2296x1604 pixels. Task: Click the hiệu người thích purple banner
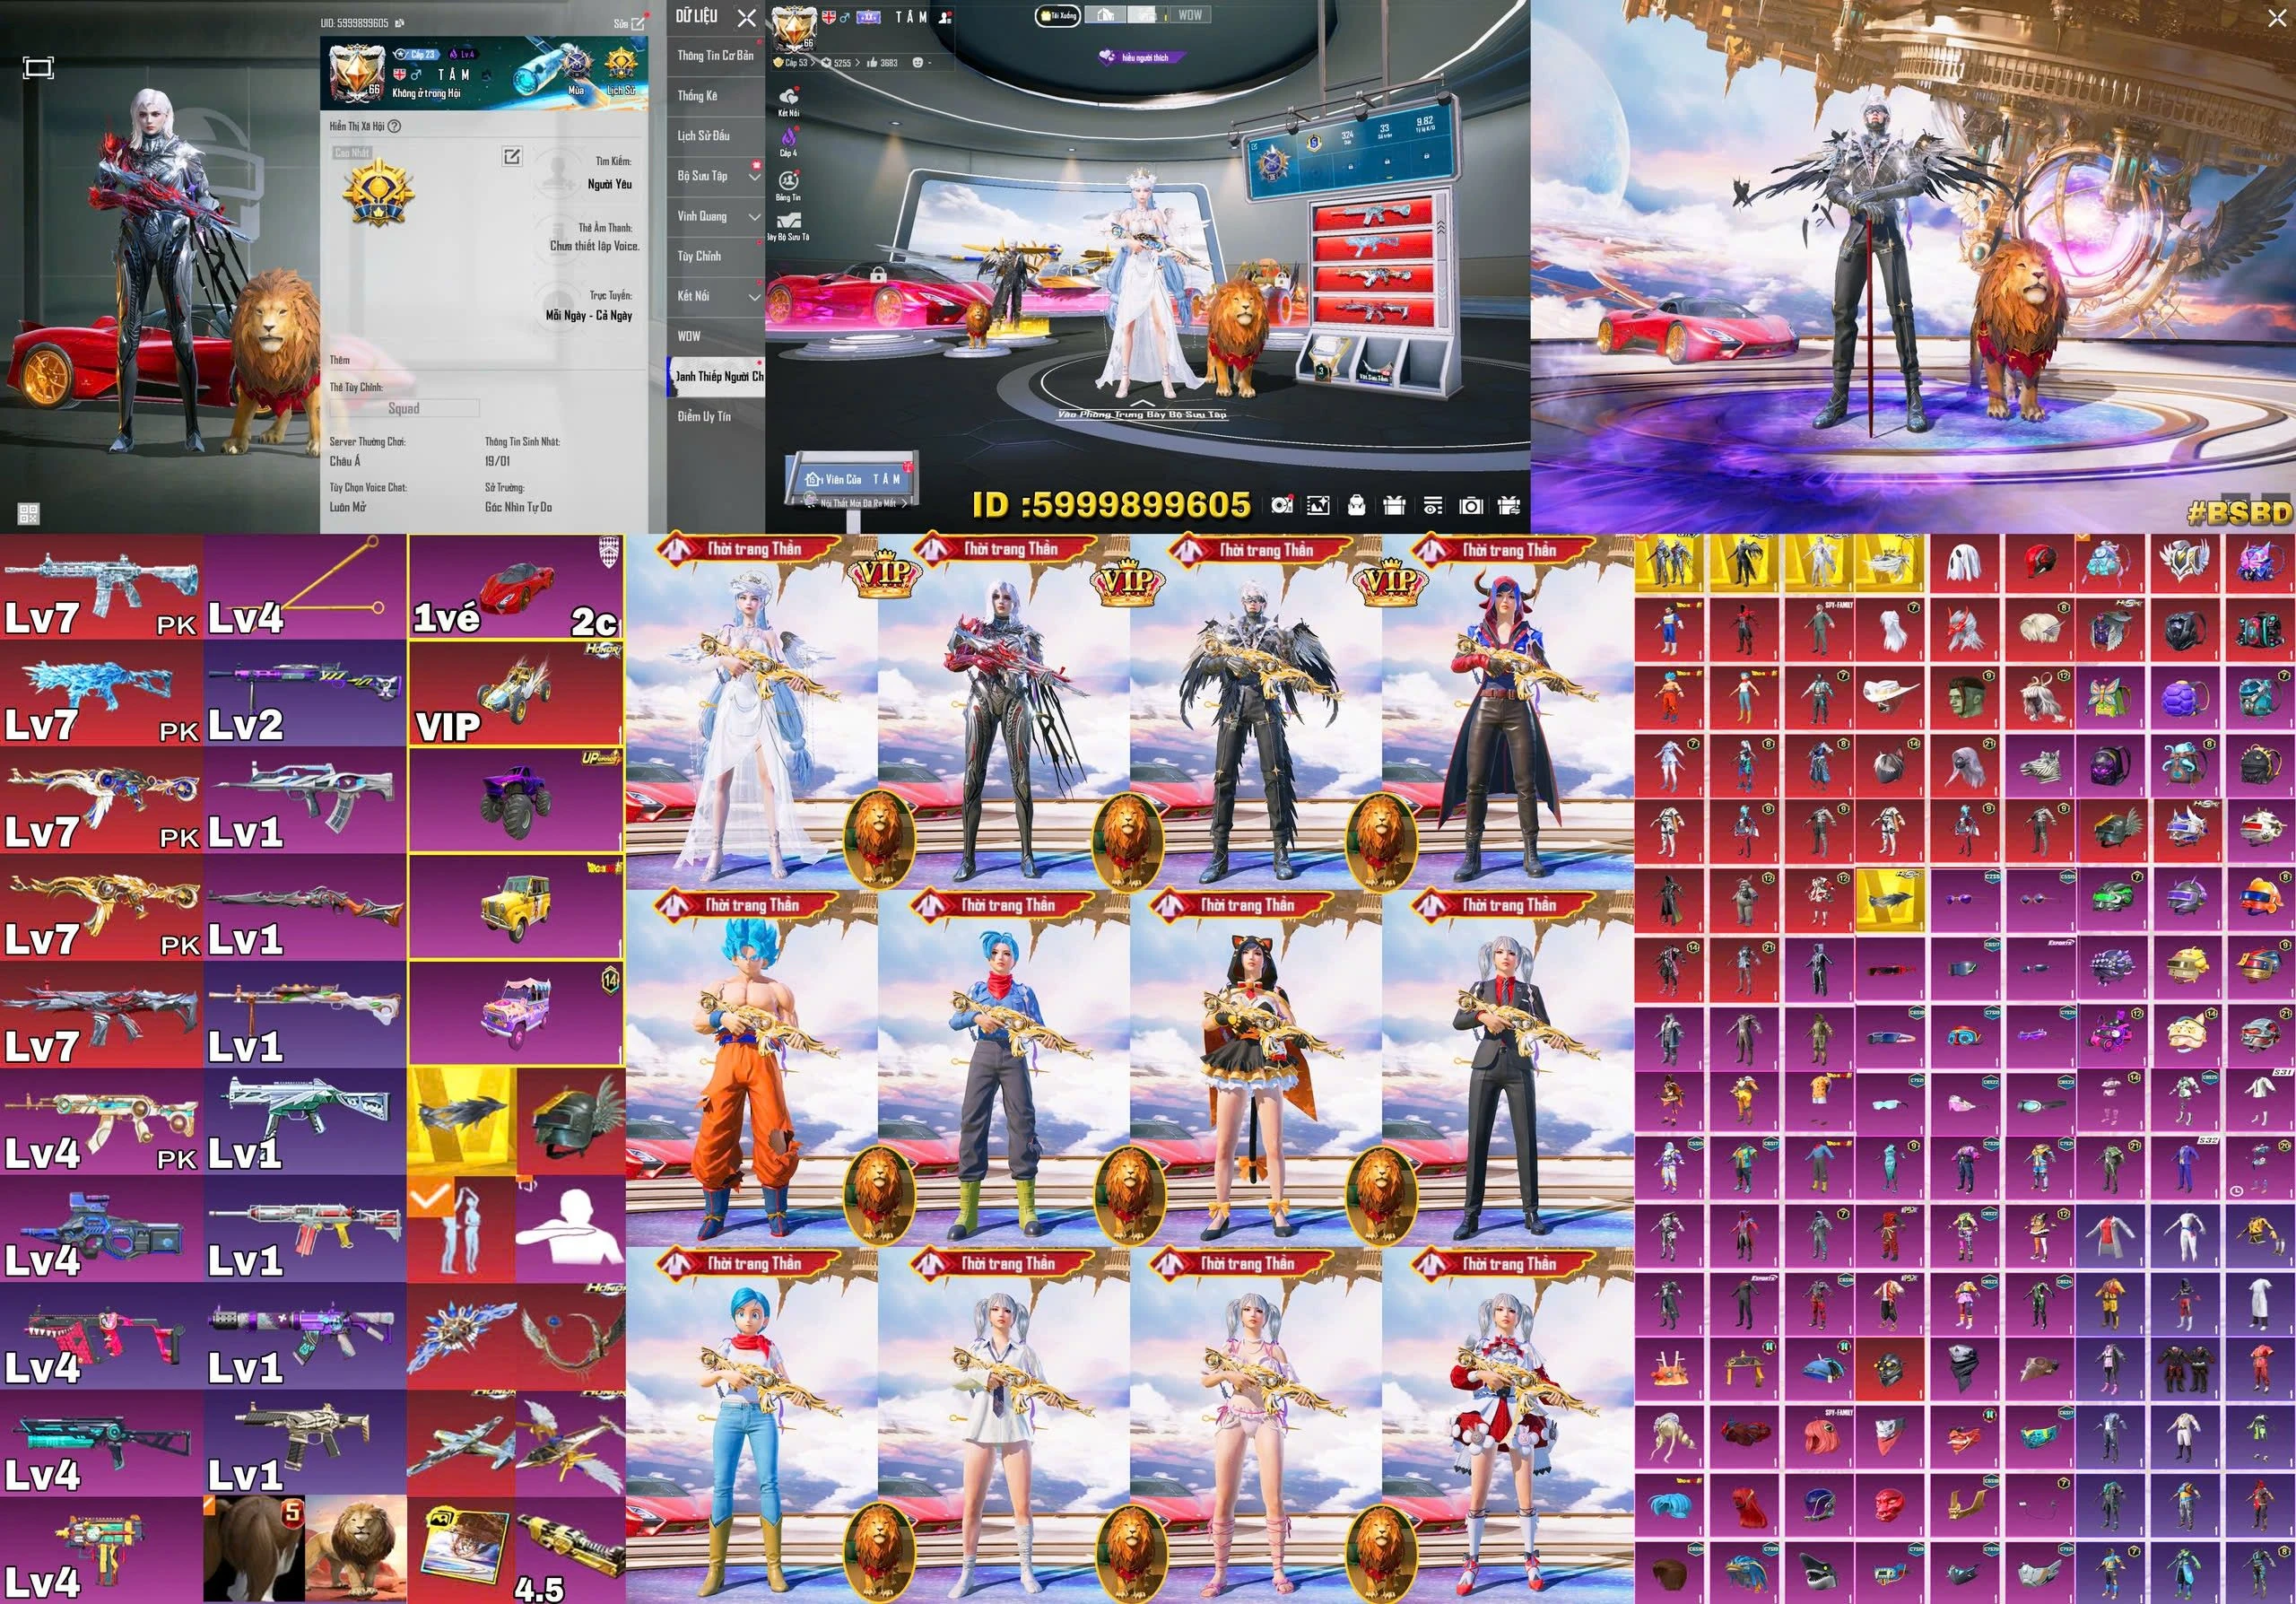(1143, 57)
